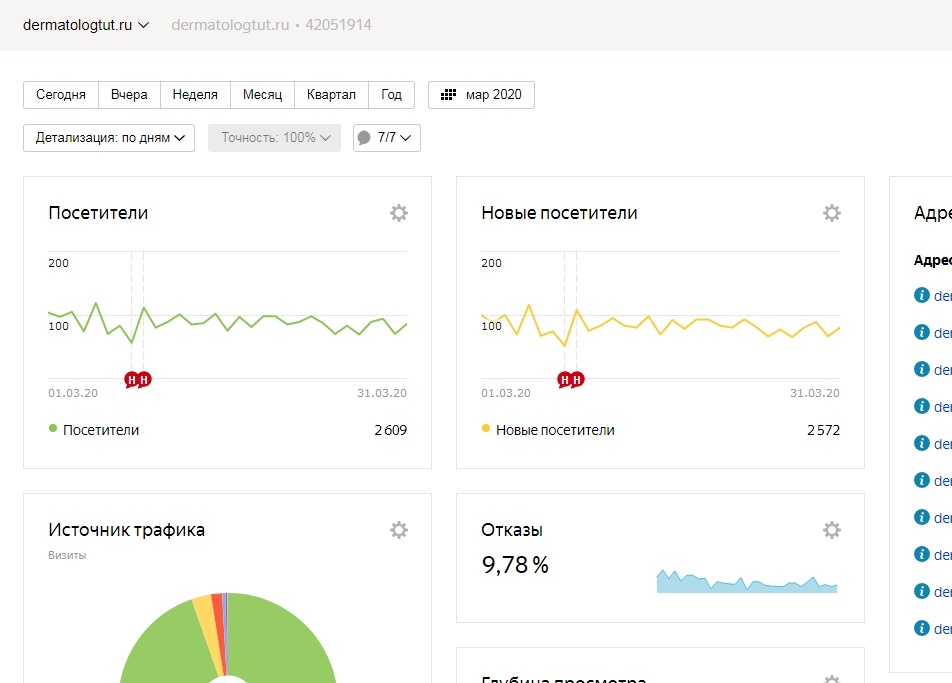Click the Отказы blue sparkline chart
The width and height of the screenshot is (952, 683).
(x=746, y=583)
